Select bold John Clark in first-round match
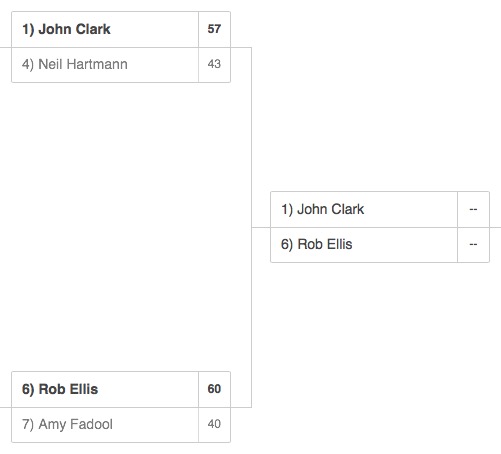This screenshot has height=454, width=501. click(x=105, y=29)
